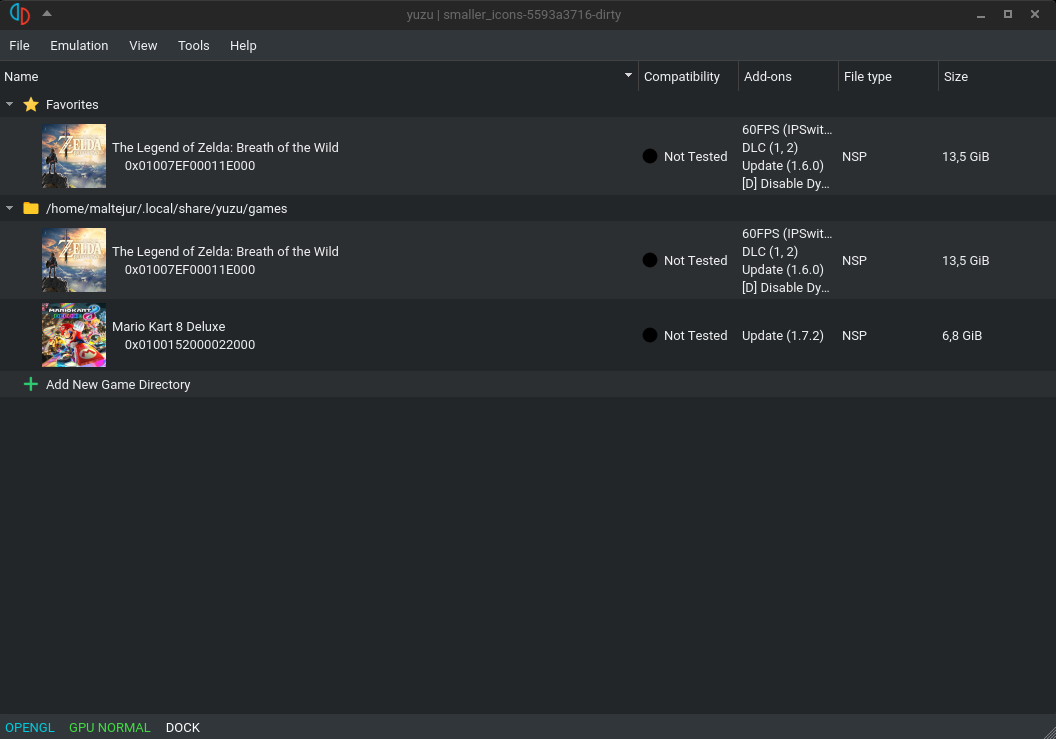Click NSP file type of Mario Kart row
The height and width of the screenshot is (739, 1056).
tap(854, 335)
